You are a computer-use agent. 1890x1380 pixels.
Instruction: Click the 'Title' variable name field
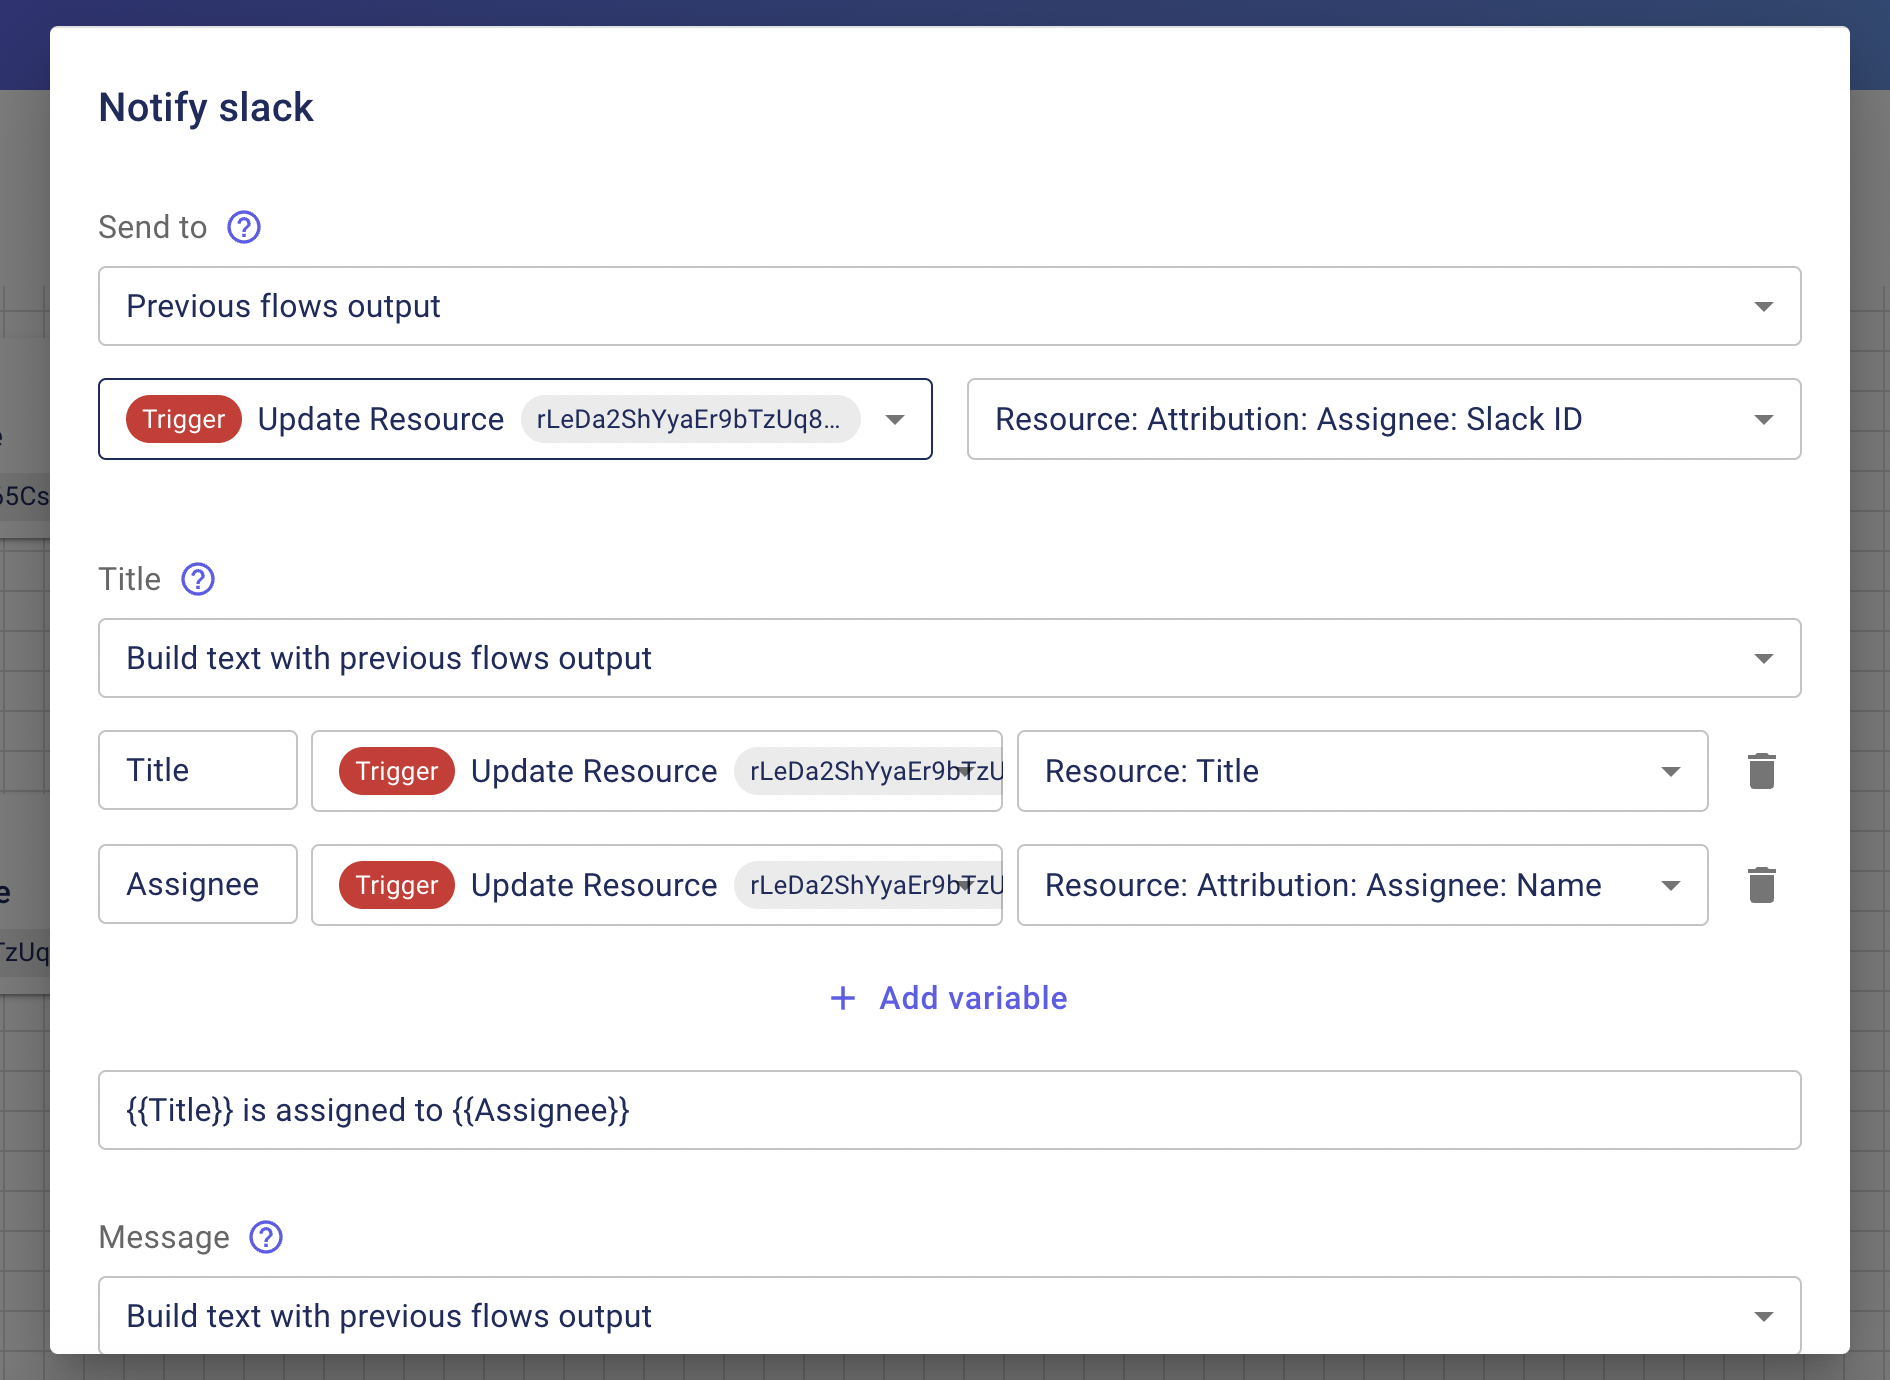[x=198, y=770]
